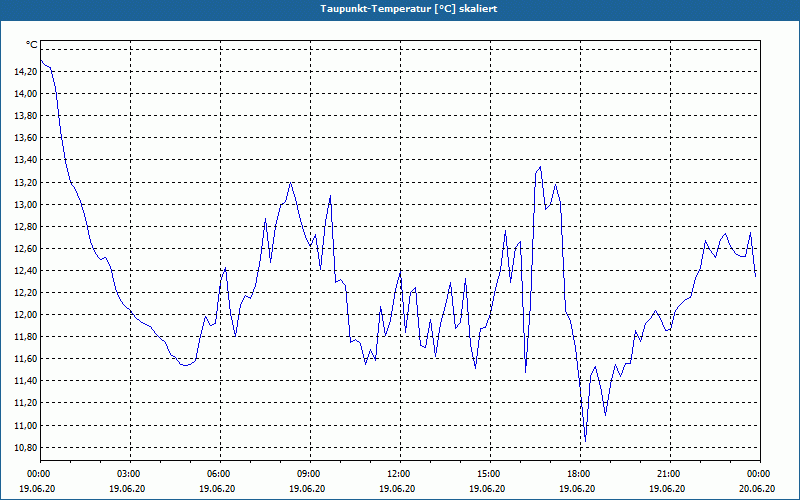This screenshot has width=800, height=500.
Task: Click the chart title Taupunkt-Temperatur [°C] skaliert
Action: coord(409,9)
